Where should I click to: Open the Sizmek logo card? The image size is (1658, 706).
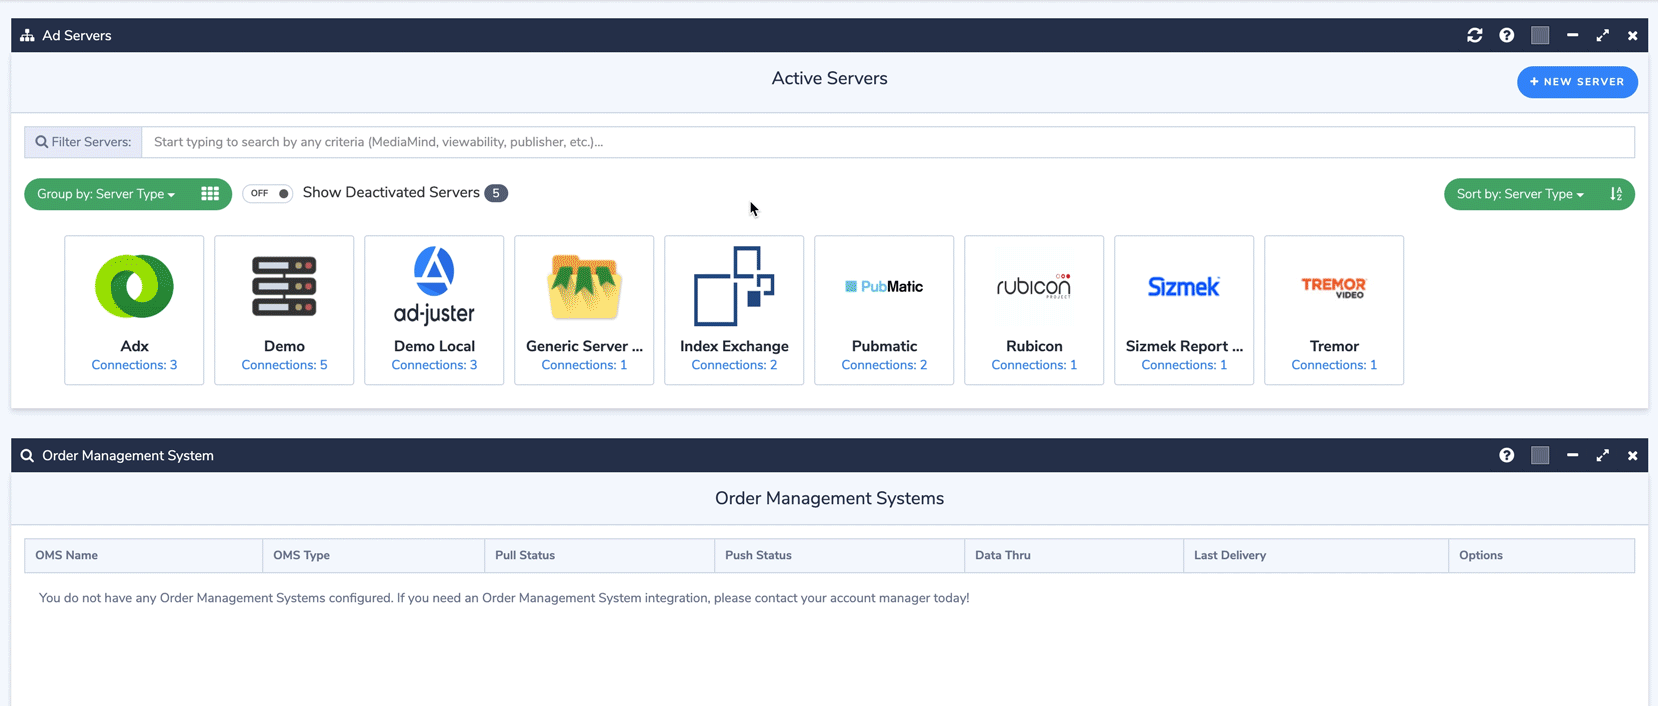coord(1184,287)
